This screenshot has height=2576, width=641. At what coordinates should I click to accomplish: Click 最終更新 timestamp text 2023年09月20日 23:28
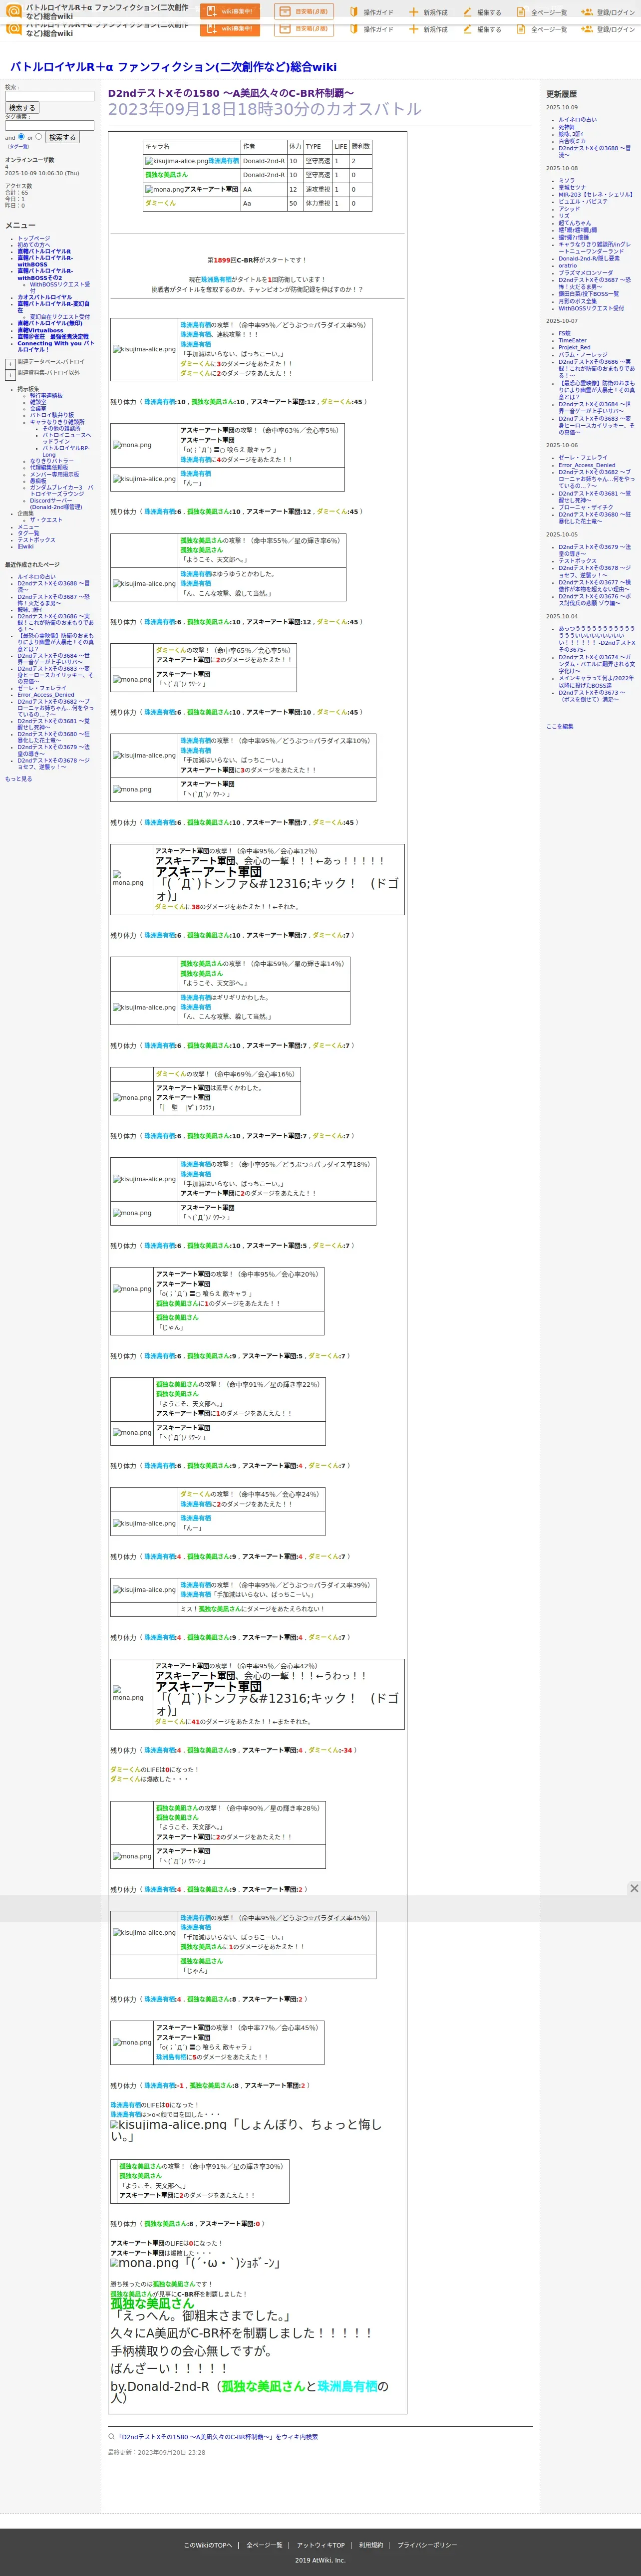pyautogui.click(x=156, y=2452)
